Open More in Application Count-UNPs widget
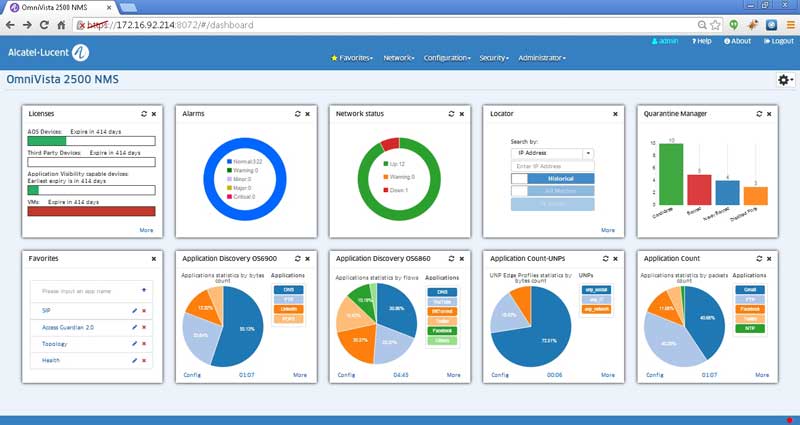Screen dimensions: 800x425 pyautogui.click(x=608, y=375)
